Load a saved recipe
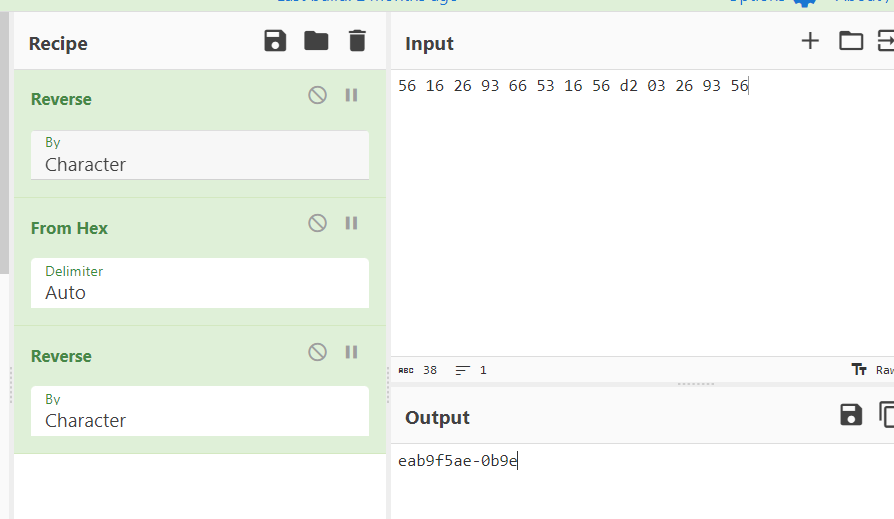 pyautogui.click(x=316, y=41)
